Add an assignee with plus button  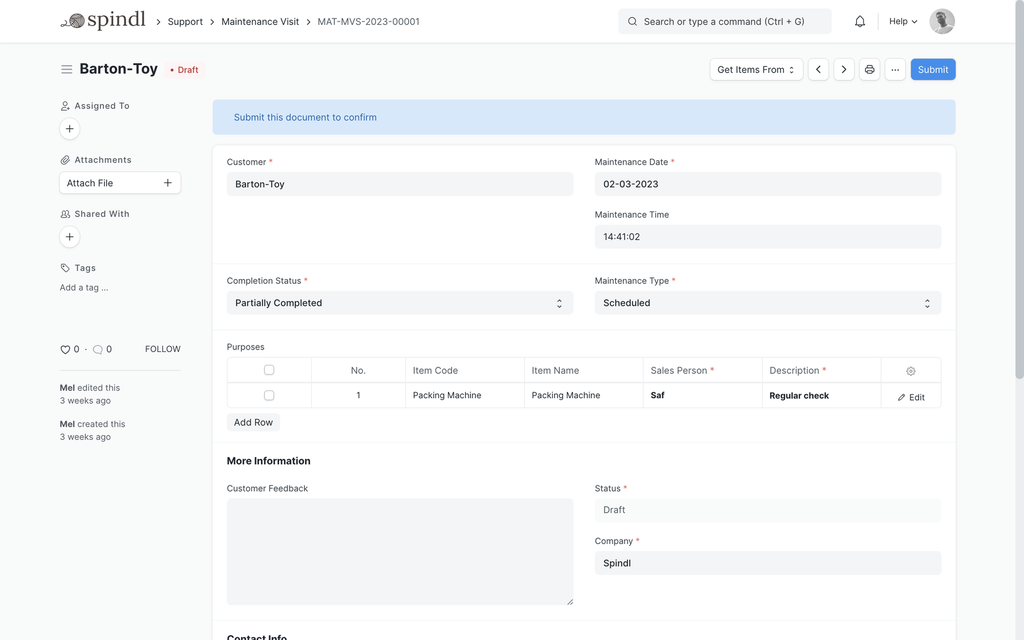[x=69, y=129]
